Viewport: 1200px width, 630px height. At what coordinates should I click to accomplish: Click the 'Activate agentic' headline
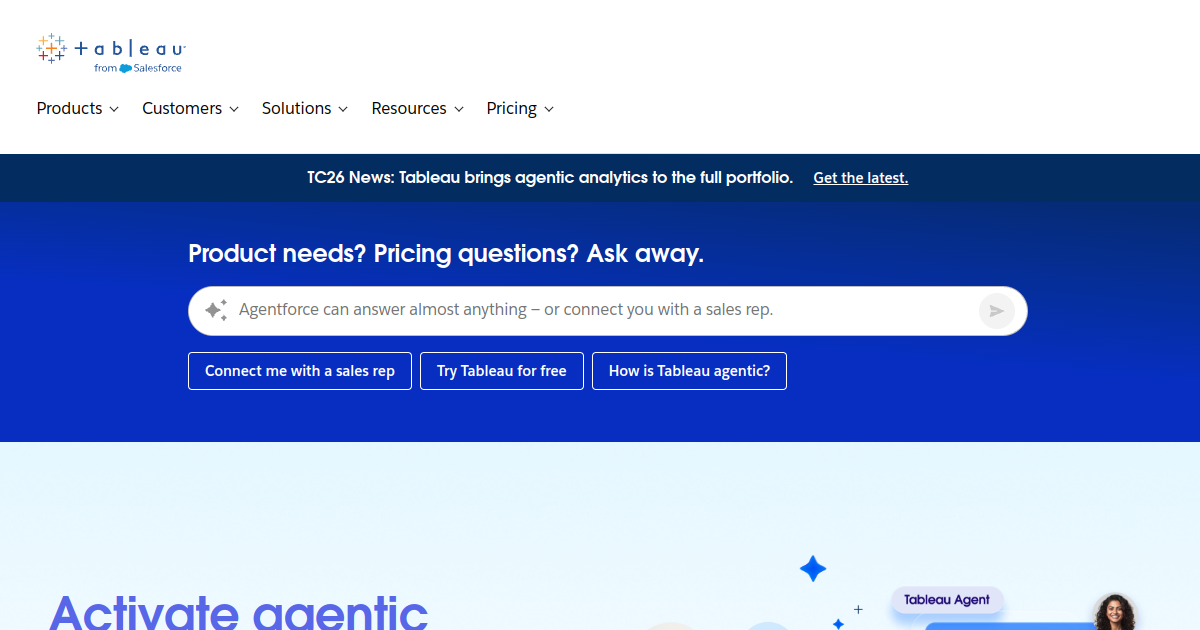tap(238, 611)
